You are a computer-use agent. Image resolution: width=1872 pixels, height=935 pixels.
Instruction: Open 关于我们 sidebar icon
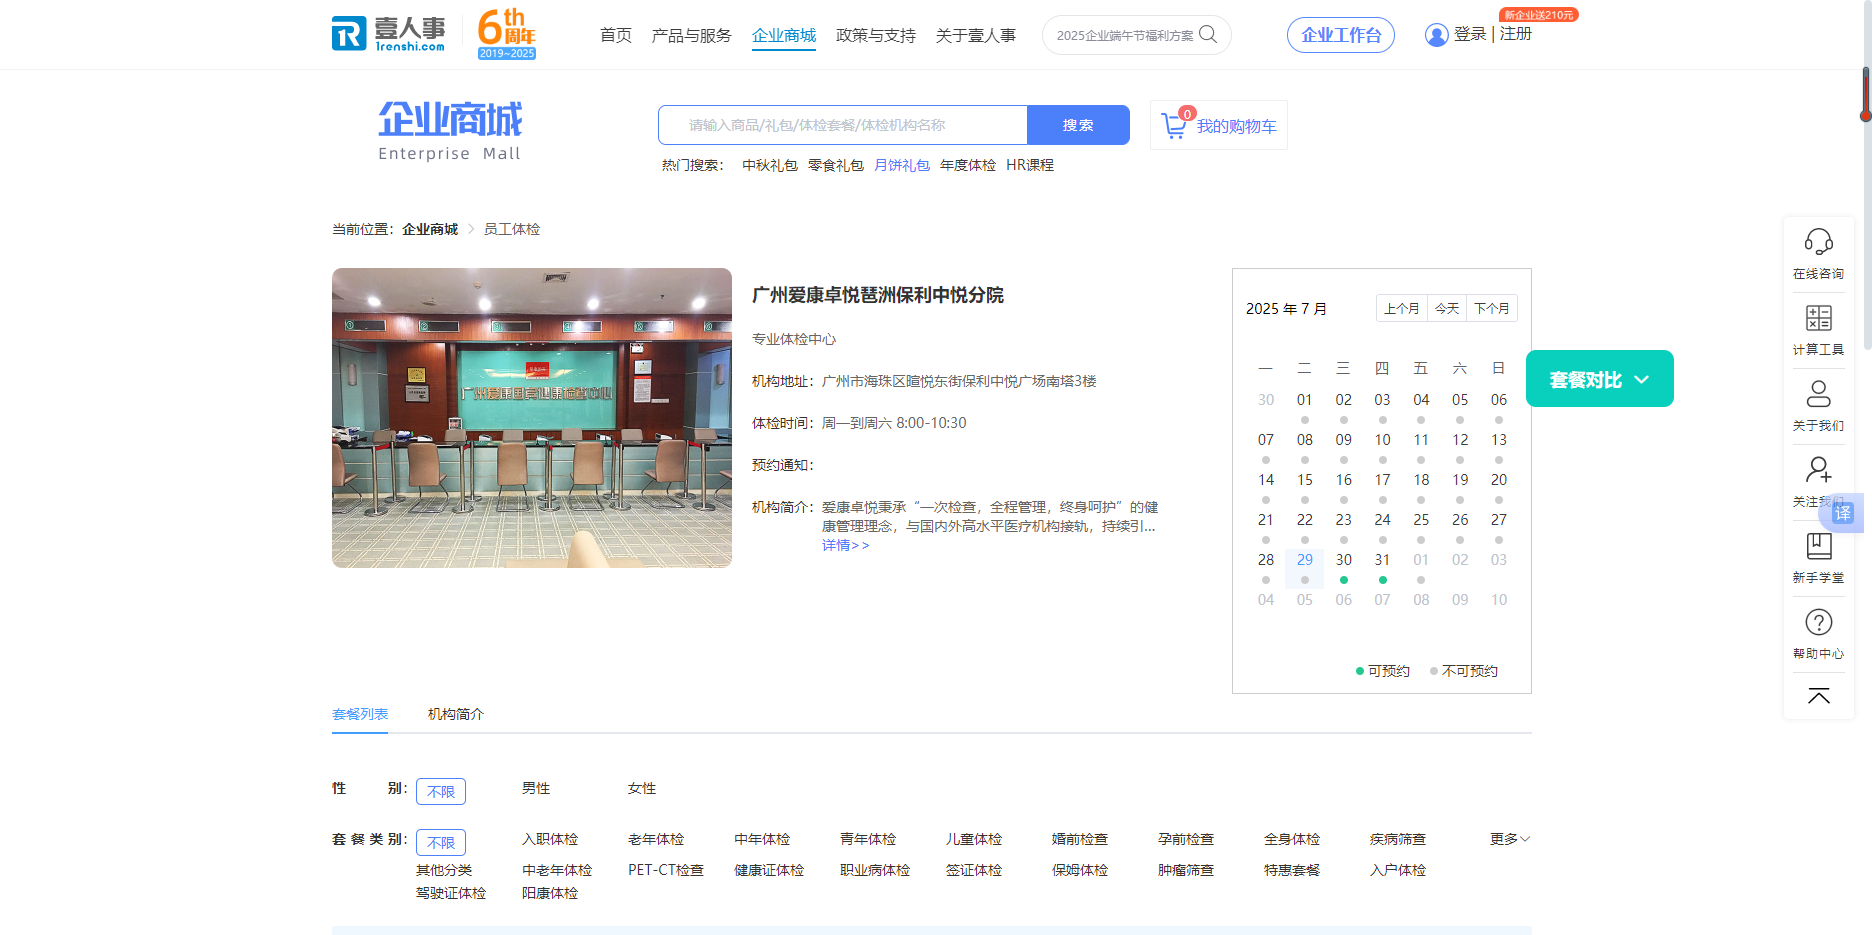1818,394
